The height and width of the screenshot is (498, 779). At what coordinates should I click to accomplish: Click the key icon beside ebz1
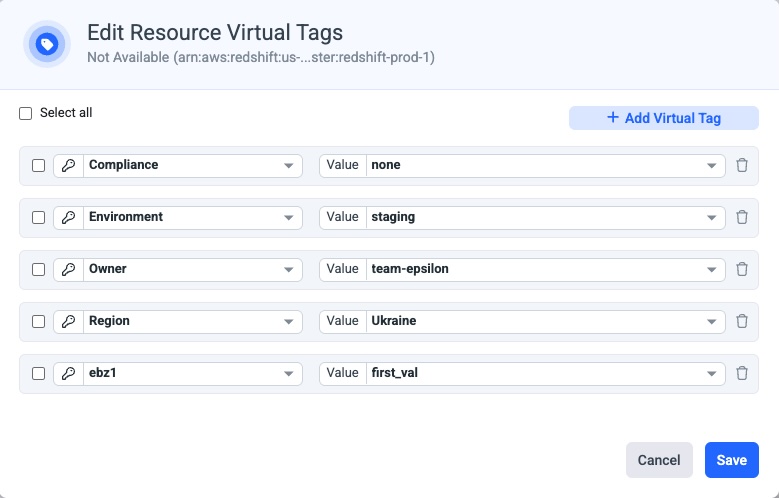pos(69,374)
